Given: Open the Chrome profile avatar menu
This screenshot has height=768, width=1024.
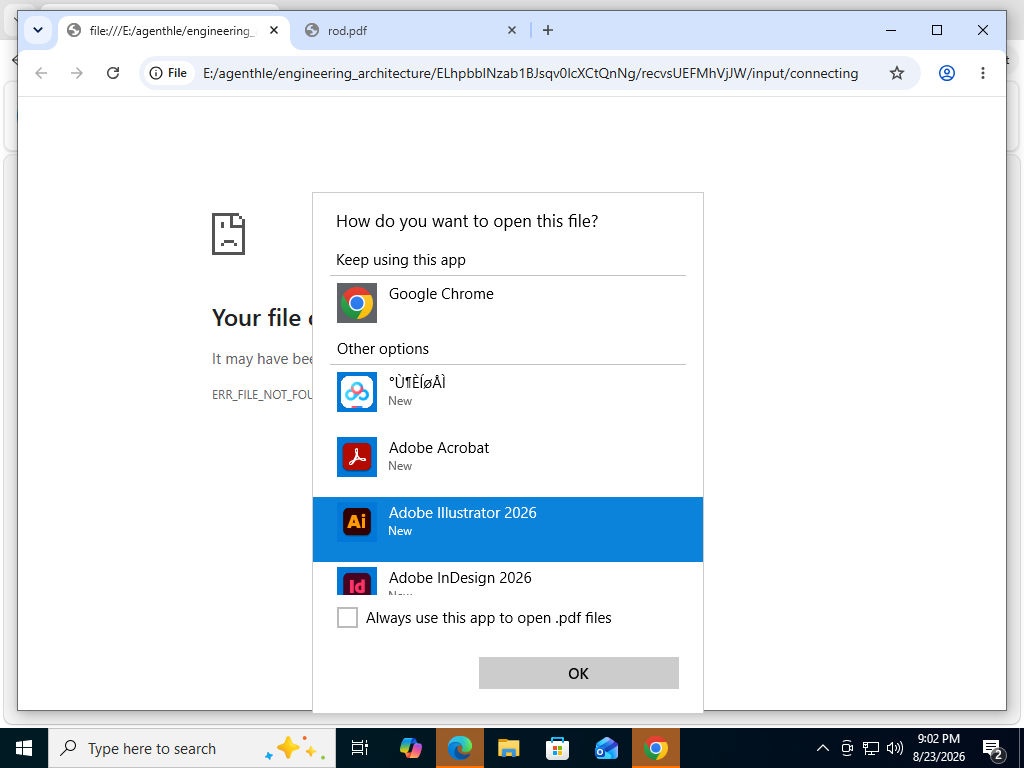Looking at the screenshot, I should 947,73.
